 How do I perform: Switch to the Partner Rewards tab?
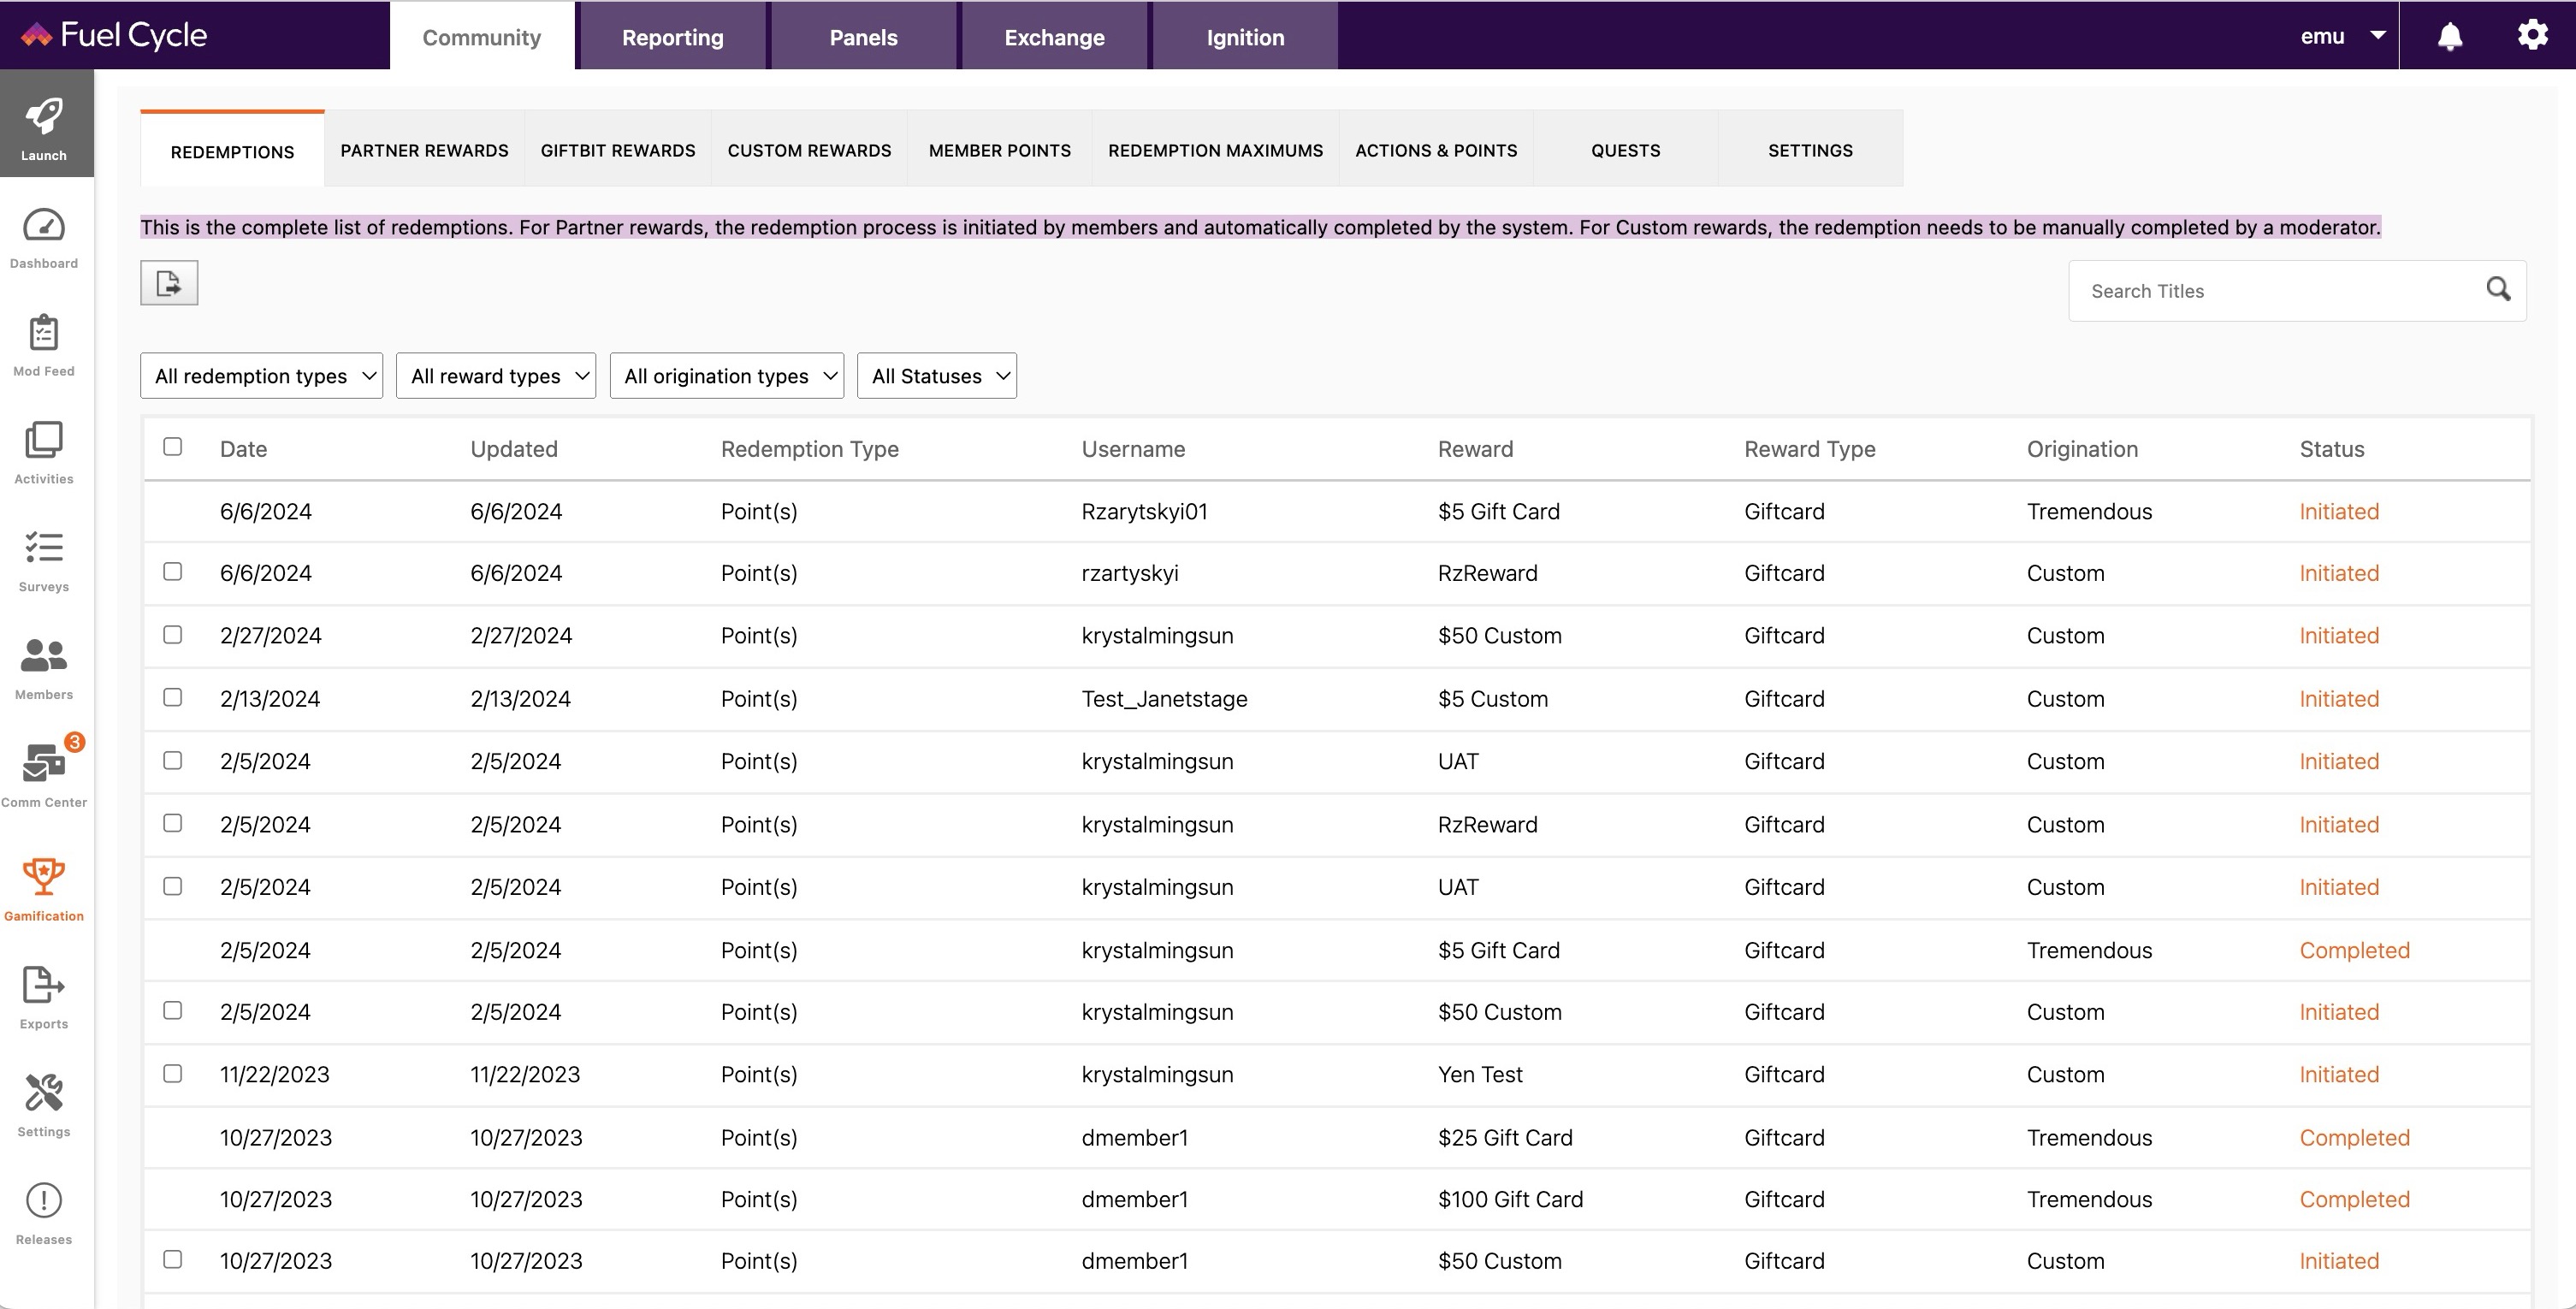click(423, 150)
